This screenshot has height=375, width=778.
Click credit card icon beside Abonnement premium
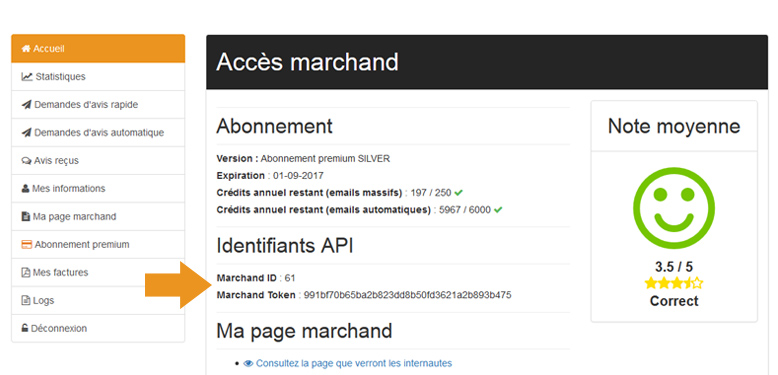coord(27,245)
